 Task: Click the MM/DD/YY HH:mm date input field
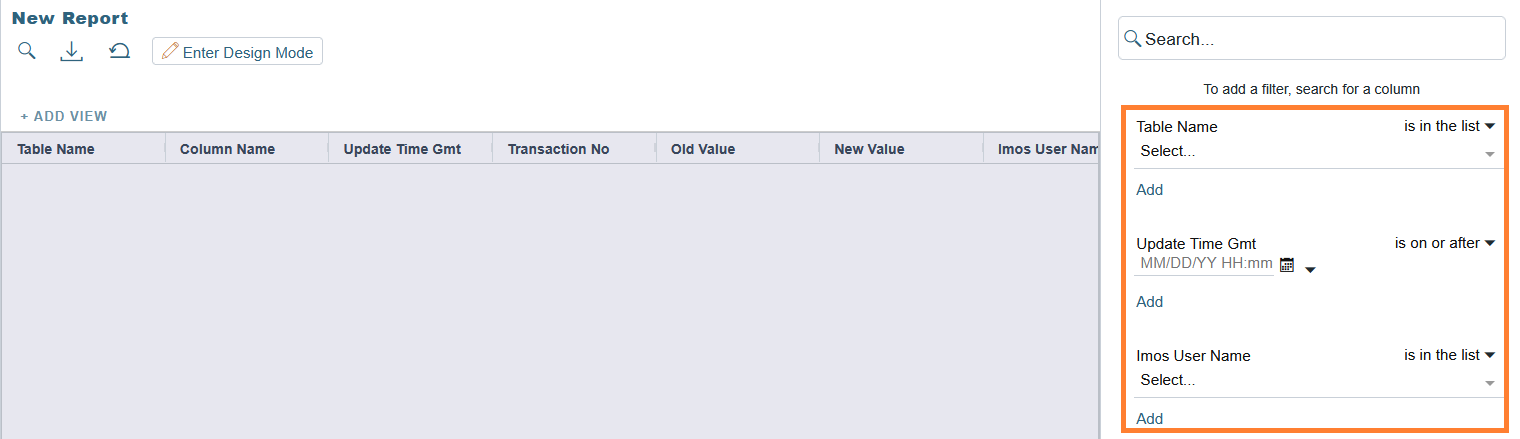[1206, 265]
